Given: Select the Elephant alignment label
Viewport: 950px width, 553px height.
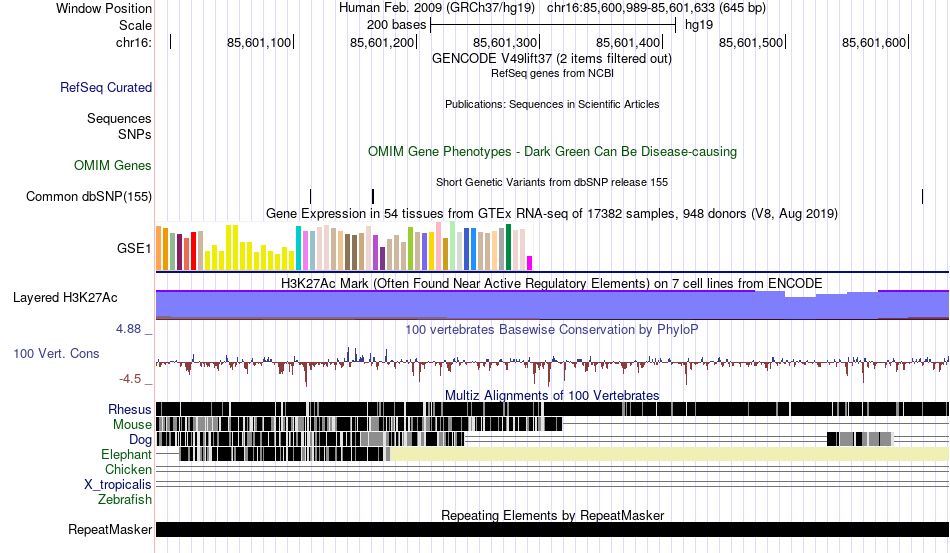Looking at the screenshot, I should [126, 454].
